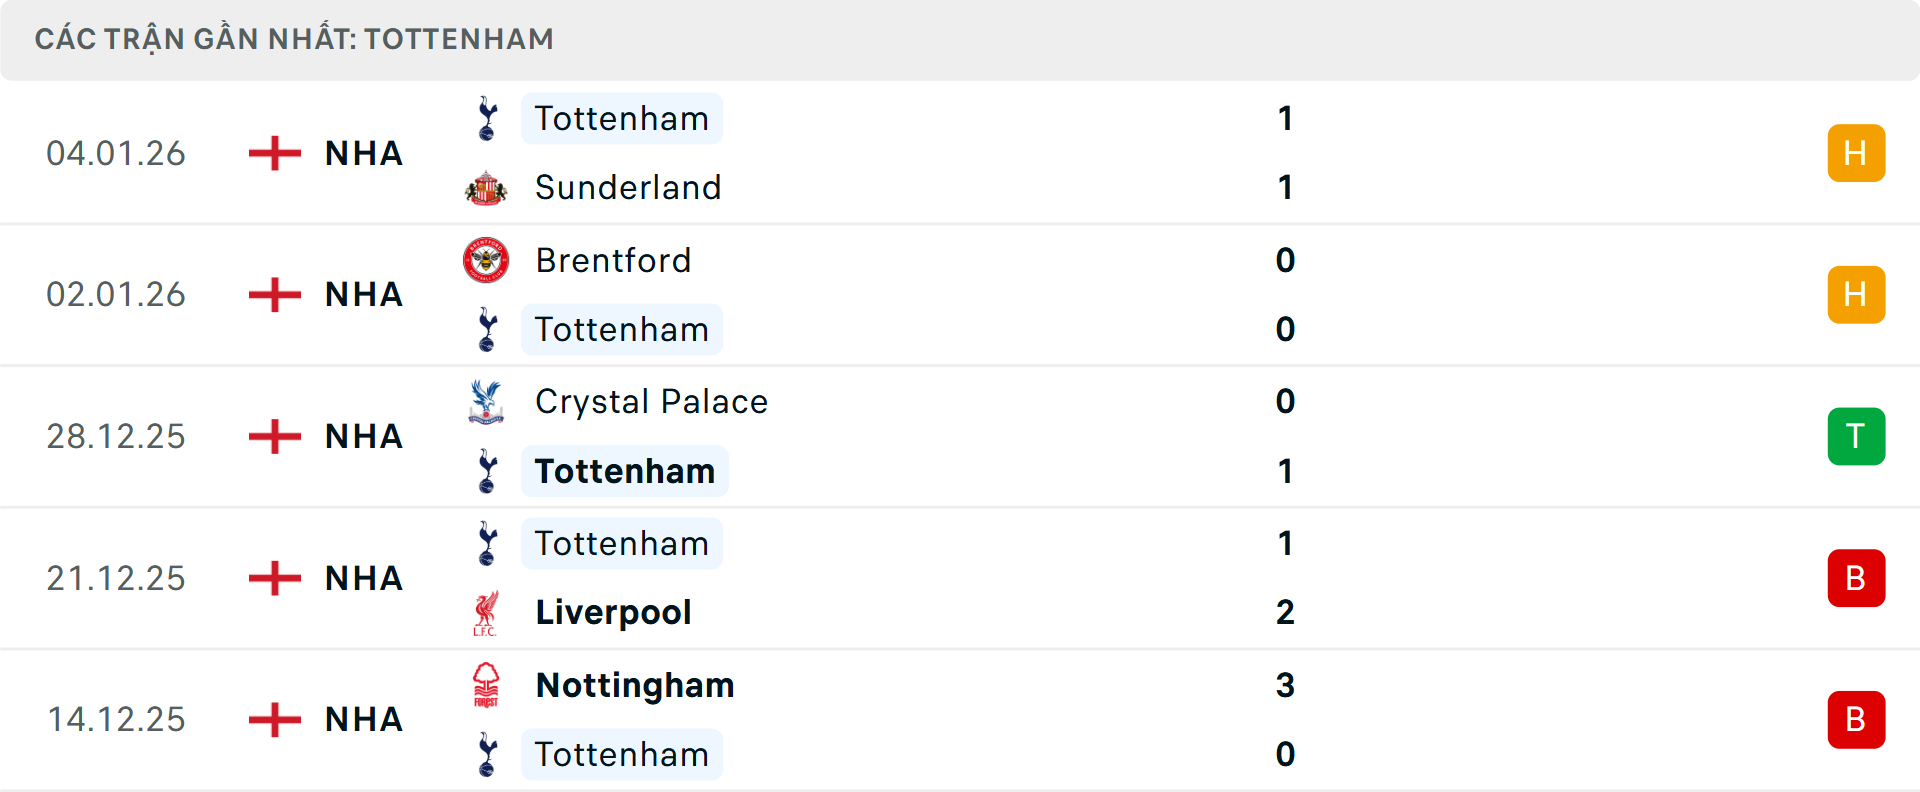This screenshot has width=1920, height=792.
Task: Click the red B badge on the Nottingham row
Action: coord(1857,719)
